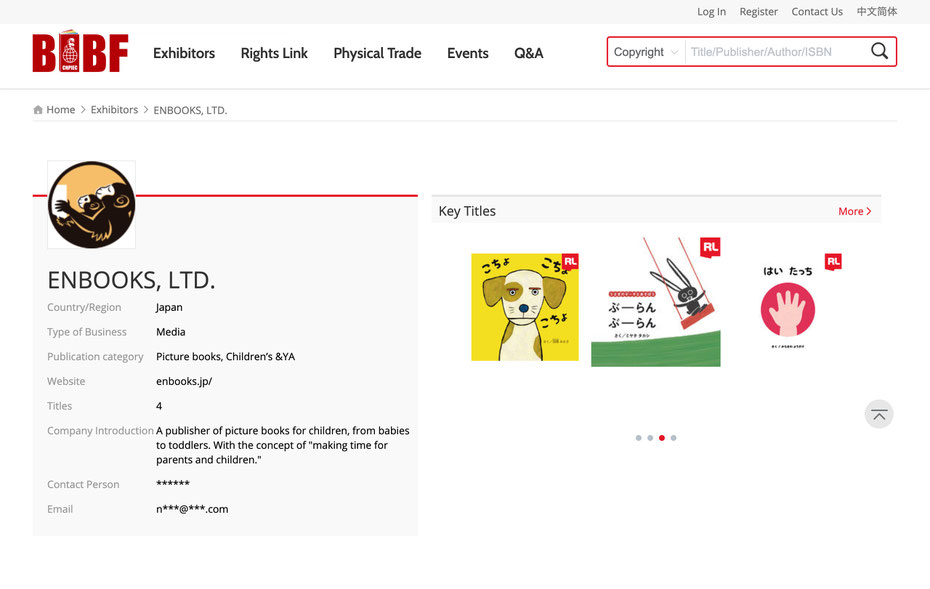Open the Q&A menu
The width and height of the screenshot is (930, 589).
click(x=528, y=53)
